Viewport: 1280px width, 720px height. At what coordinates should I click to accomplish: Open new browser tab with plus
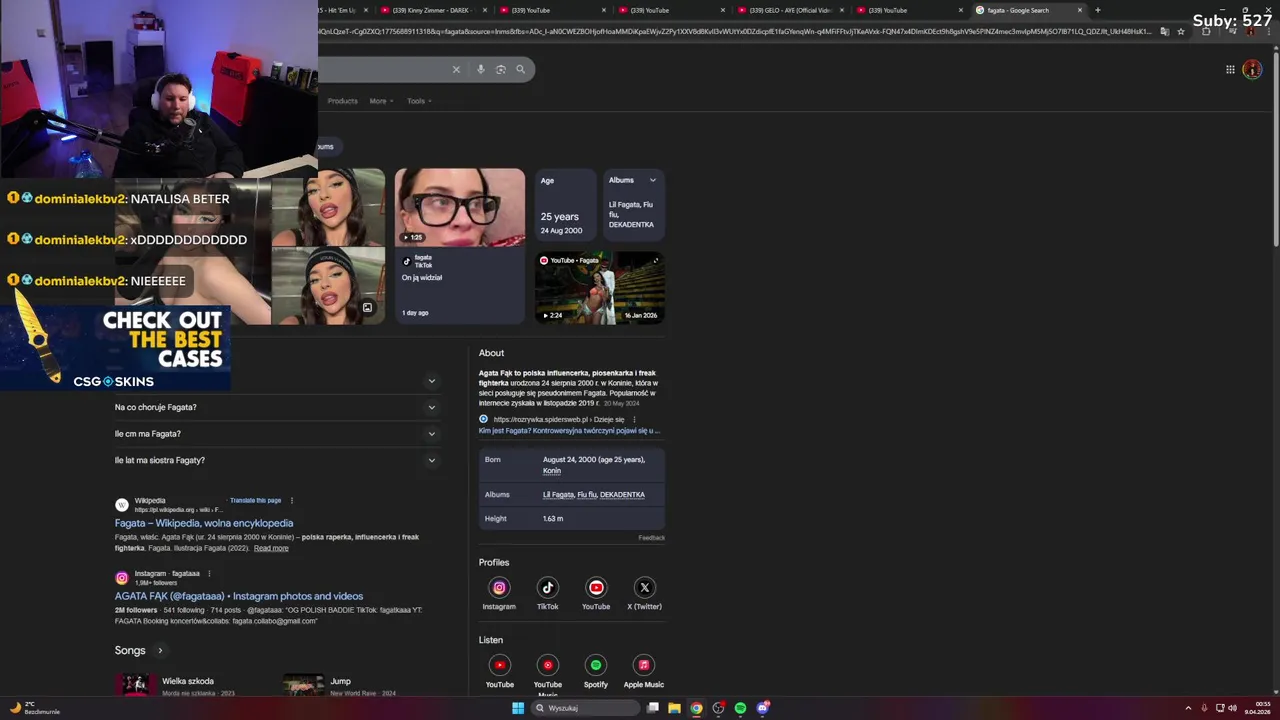point(1097,10)
